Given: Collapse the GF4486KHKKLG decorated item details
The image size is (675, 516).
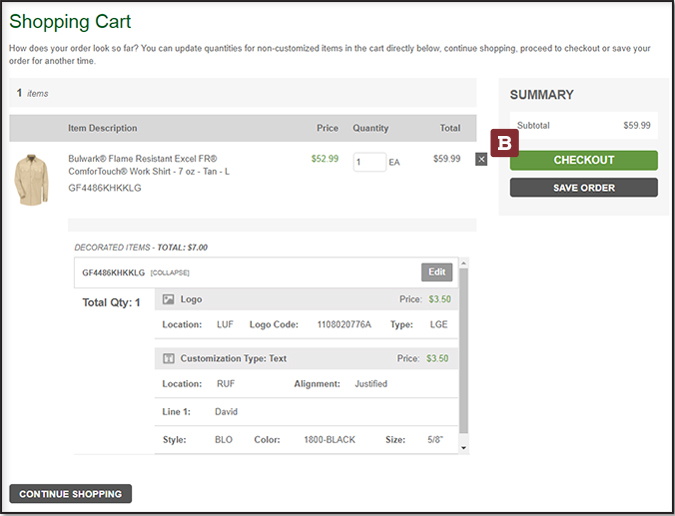Looking at the screenshot, I should pyautogui.click(x=170, y=273).
